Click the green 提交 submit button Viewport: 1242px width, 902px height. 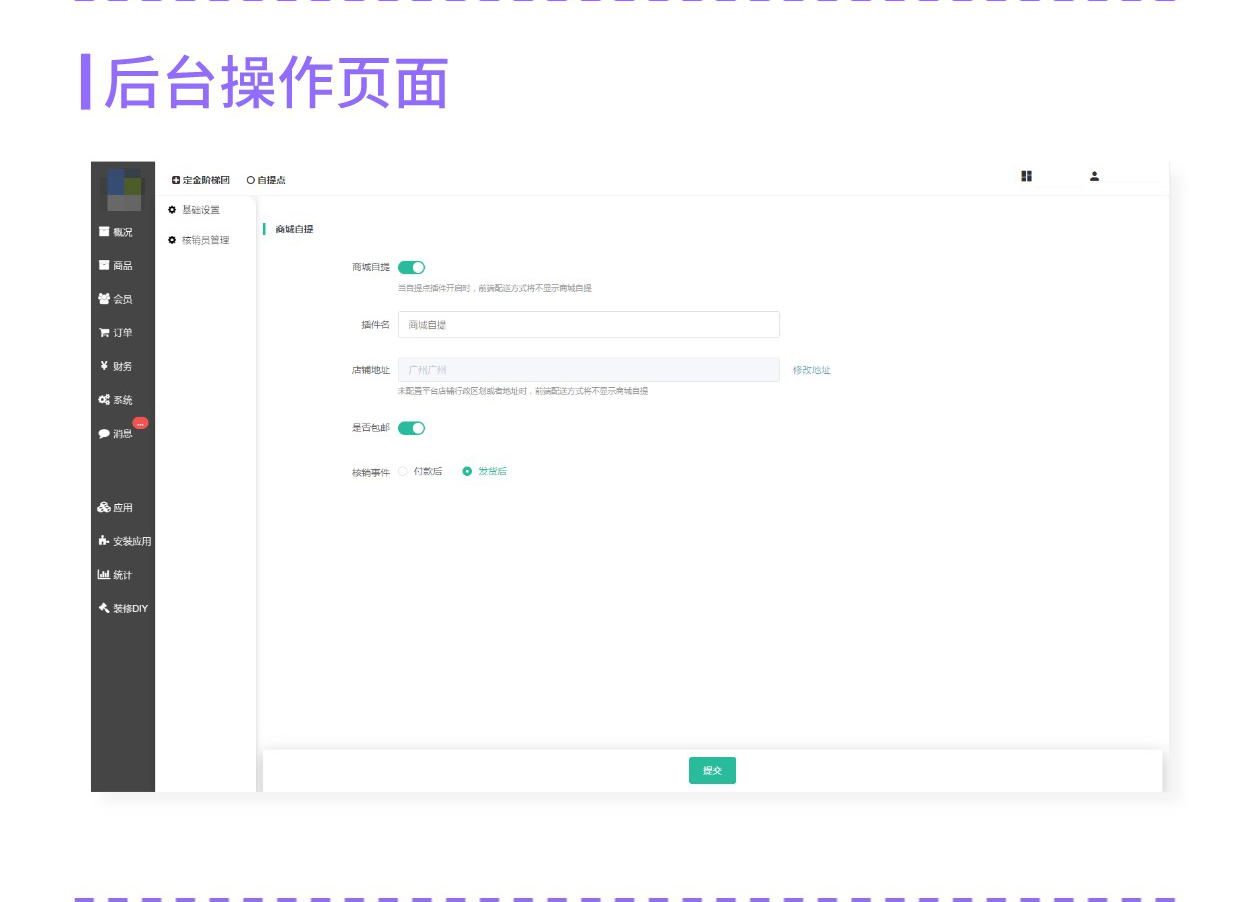[x=712, y=771]
